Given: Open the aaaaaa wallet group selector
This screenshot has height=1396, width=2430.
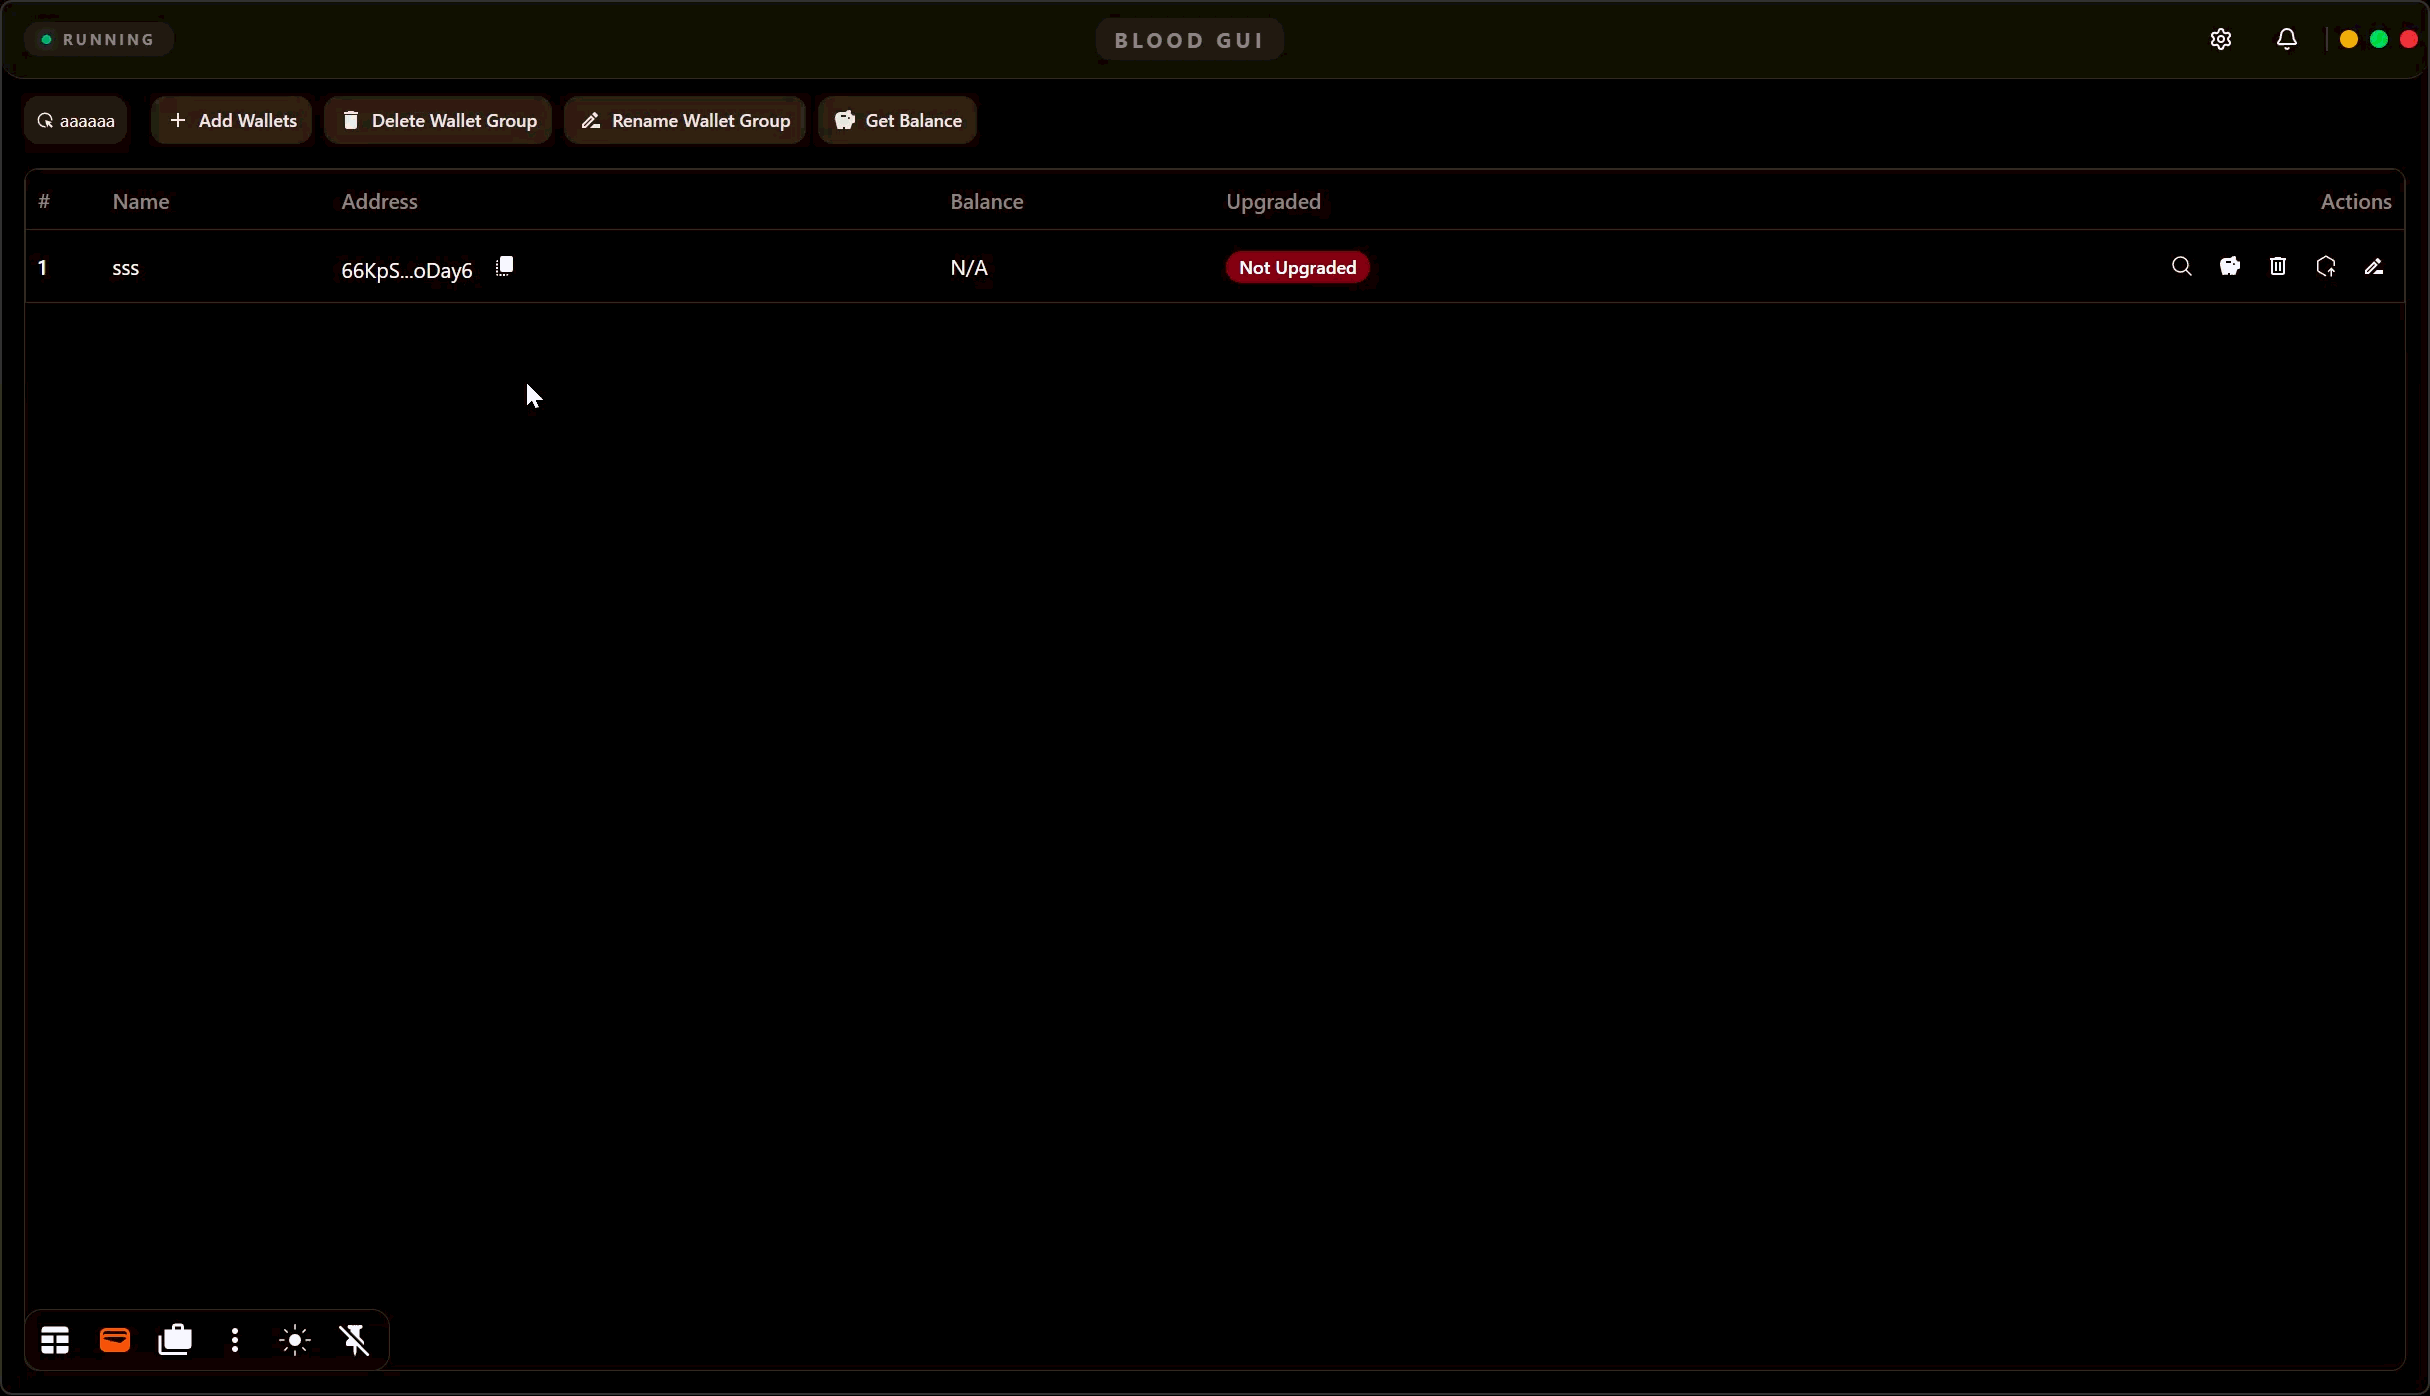Looking at the screenshot, I should pyautogui.click(x=76, y=121).
